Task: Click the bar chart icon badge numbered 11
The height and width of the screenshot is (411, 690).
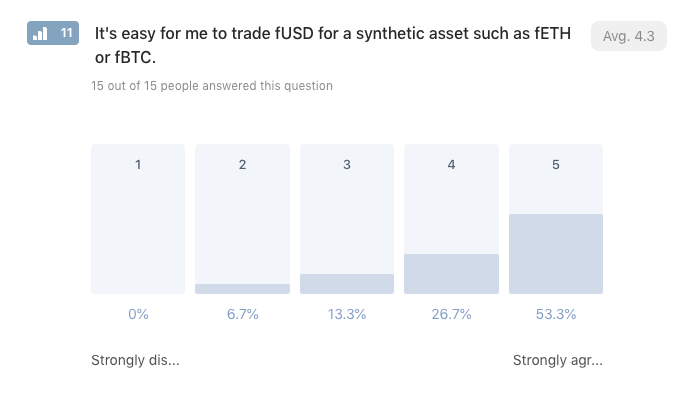Action: (53, 33)
